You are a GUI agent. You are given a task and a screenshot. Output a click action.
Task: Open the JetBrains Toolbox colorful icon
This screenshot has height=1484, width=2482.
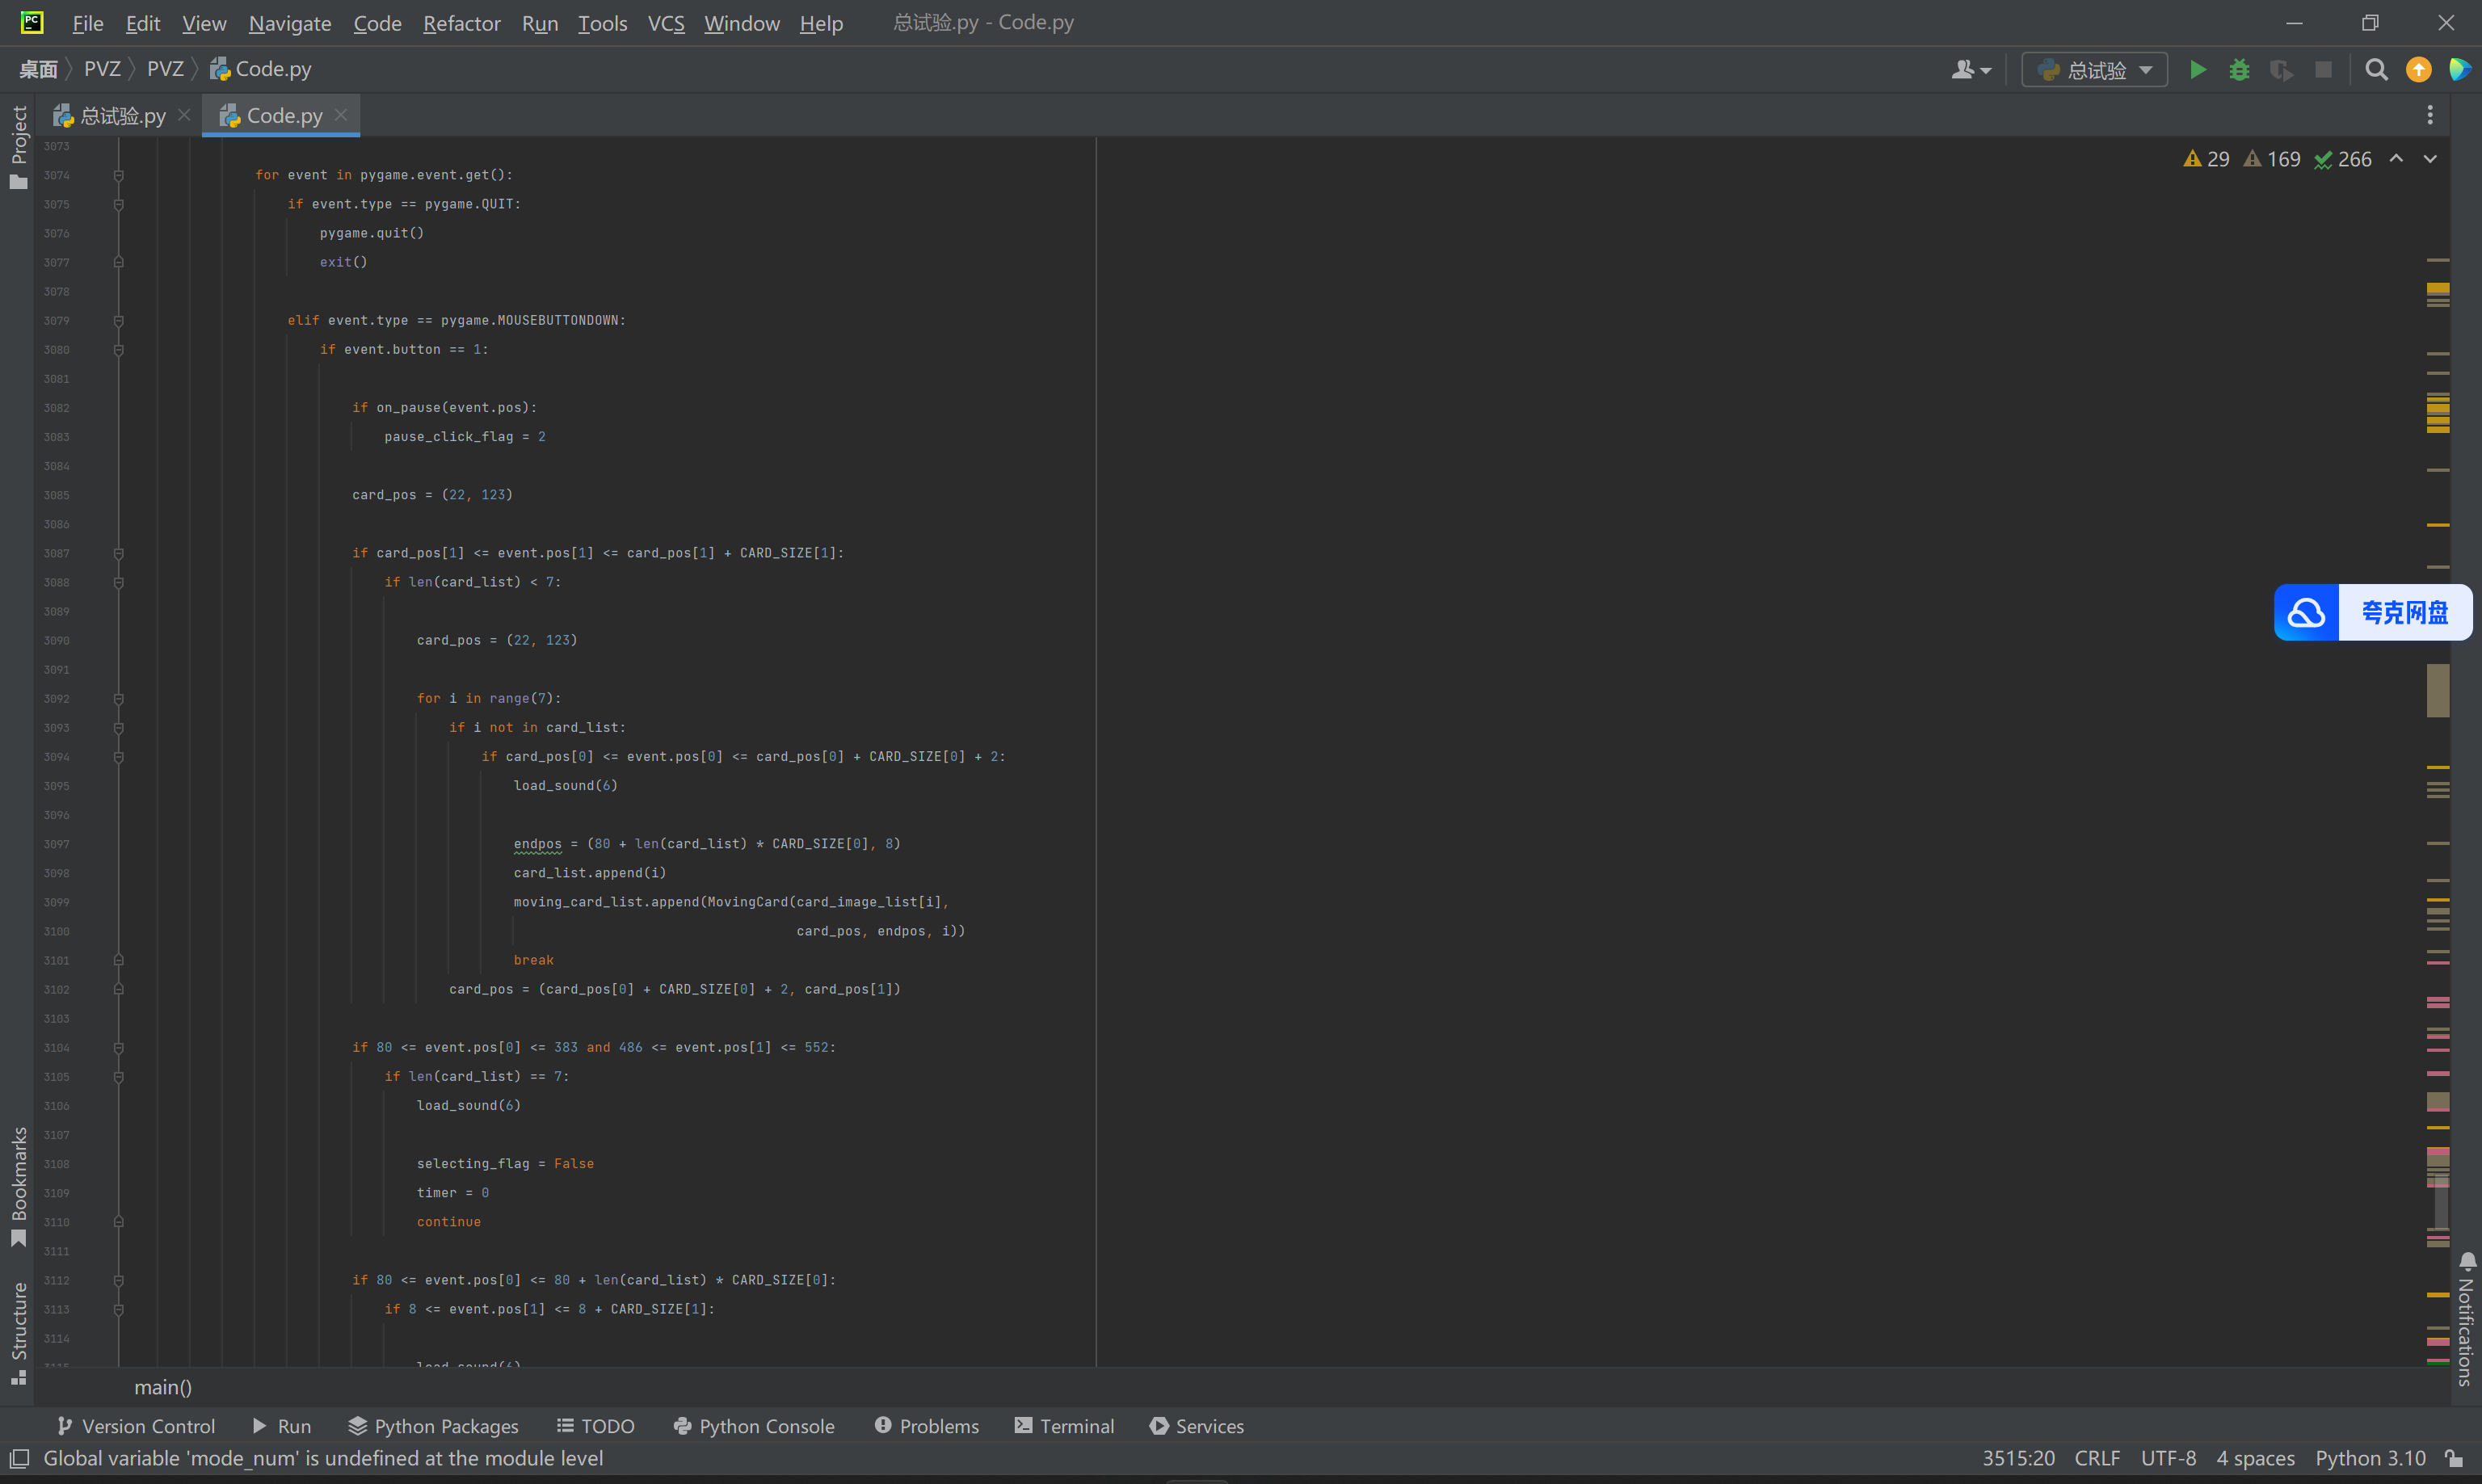coord(2459,70)
